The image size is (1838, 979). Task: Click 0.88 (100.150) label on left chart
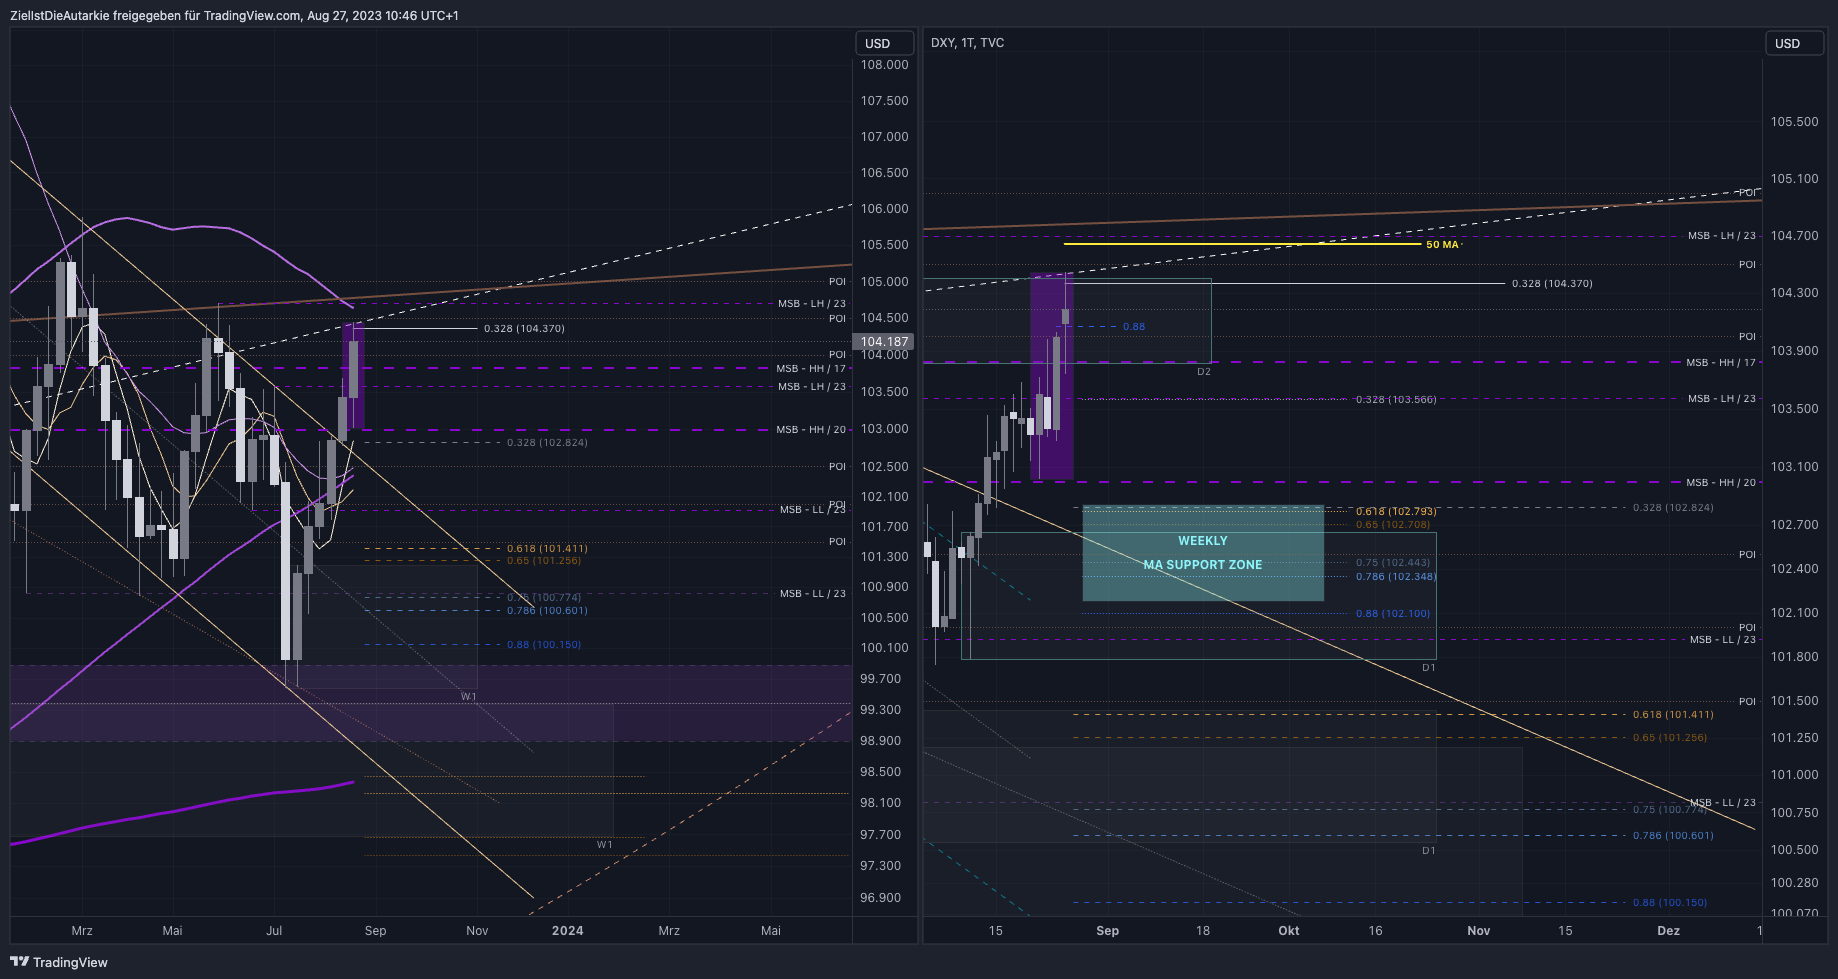click(544, 645)
